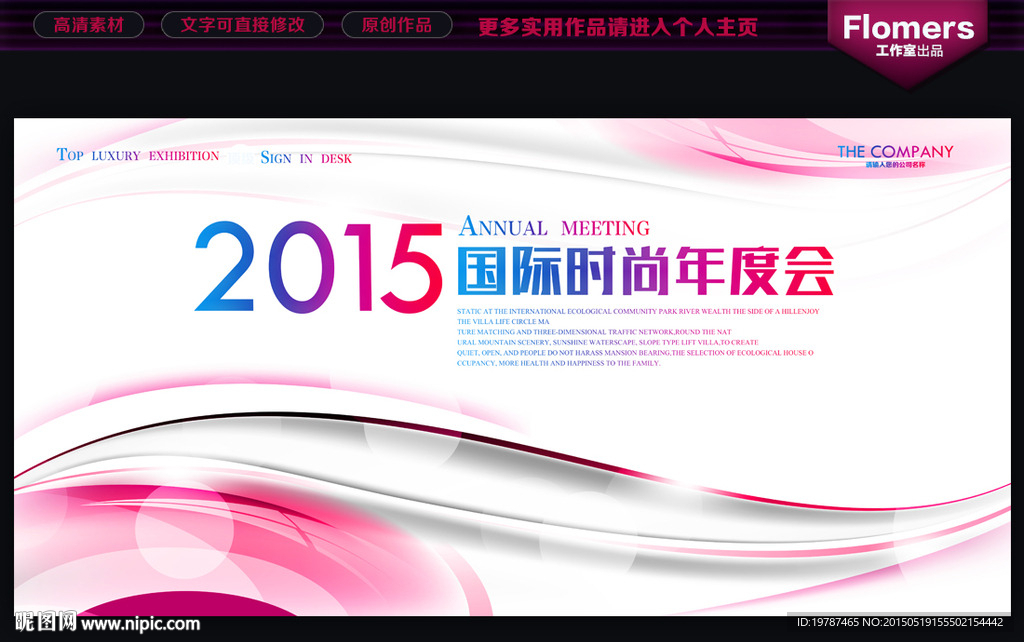Viewport: 1024px width, 642px height.
Task: Click the 'TURE MATCHING AND THREE-DIMENSIONAL' line
Action: 594,332
